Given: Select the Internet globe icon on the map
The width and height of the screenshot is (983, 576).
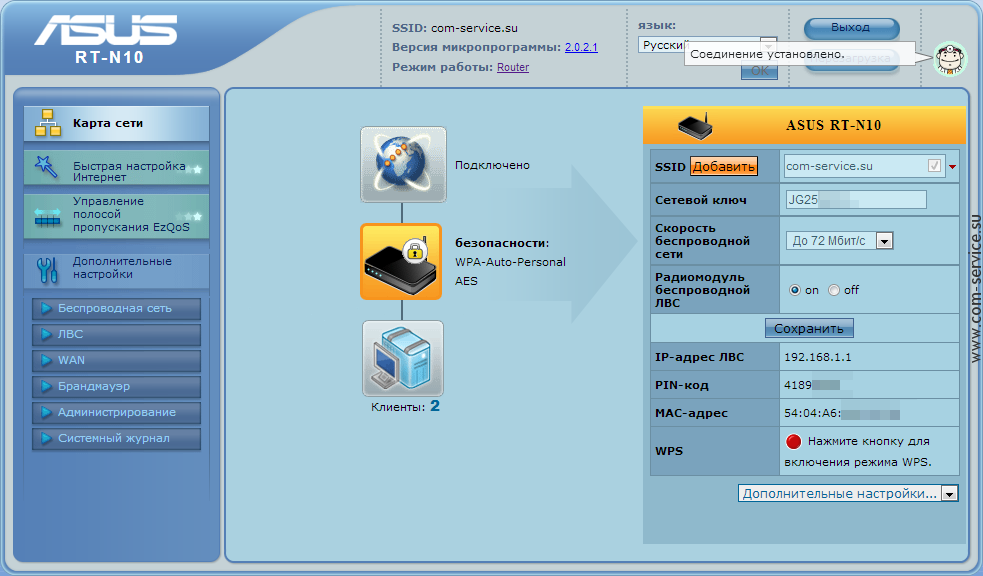Looking at the screenshot, I should coord(403,164).
